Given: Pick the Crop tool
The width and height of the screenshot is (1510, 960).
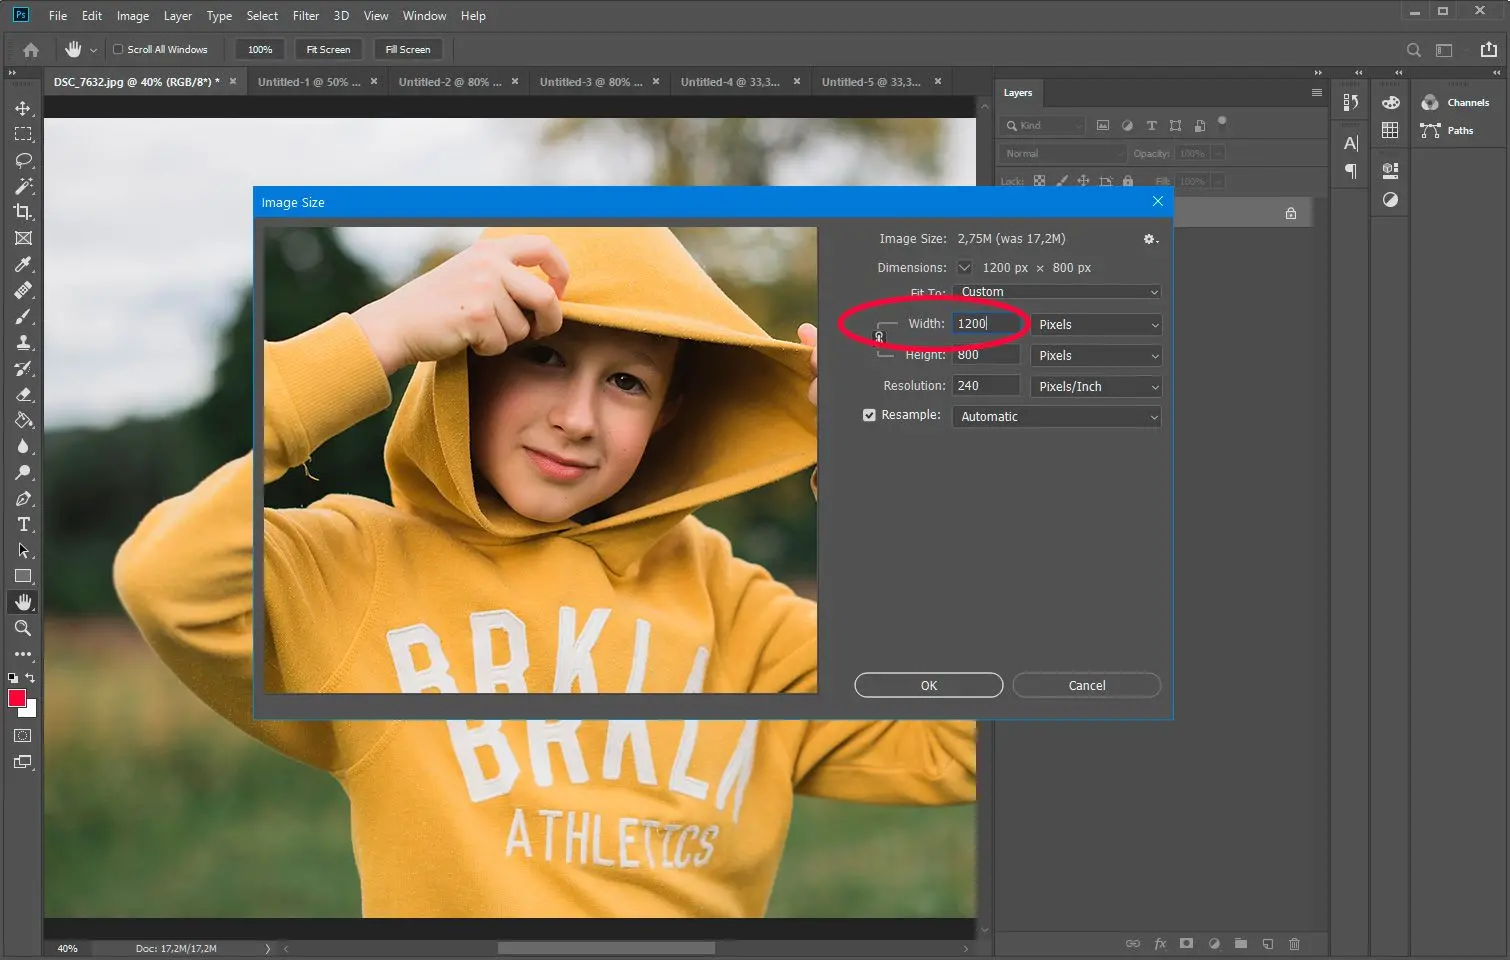Looking at the screenshot, I should point(23,212).
